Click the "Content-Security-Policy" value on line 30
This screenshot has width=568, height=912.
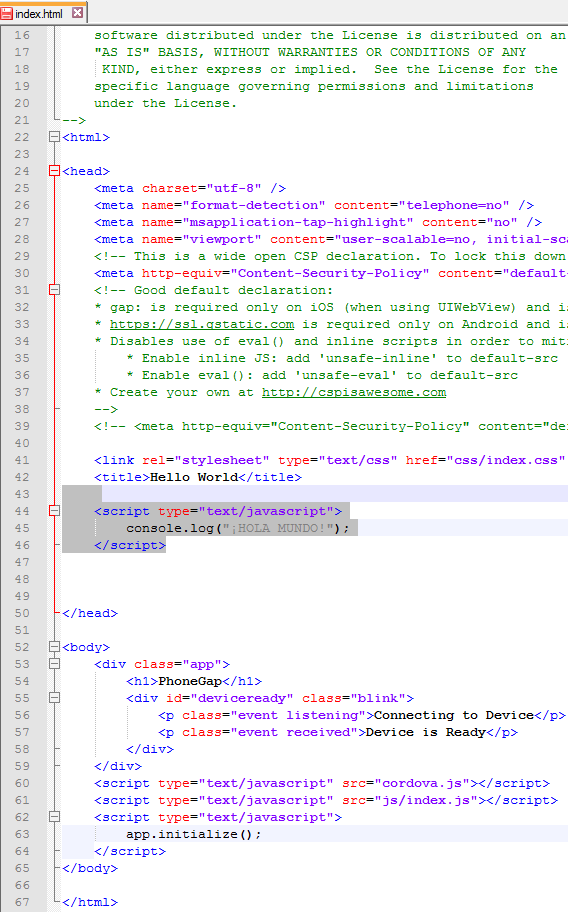pyautogui.click(x=330, y=273)
